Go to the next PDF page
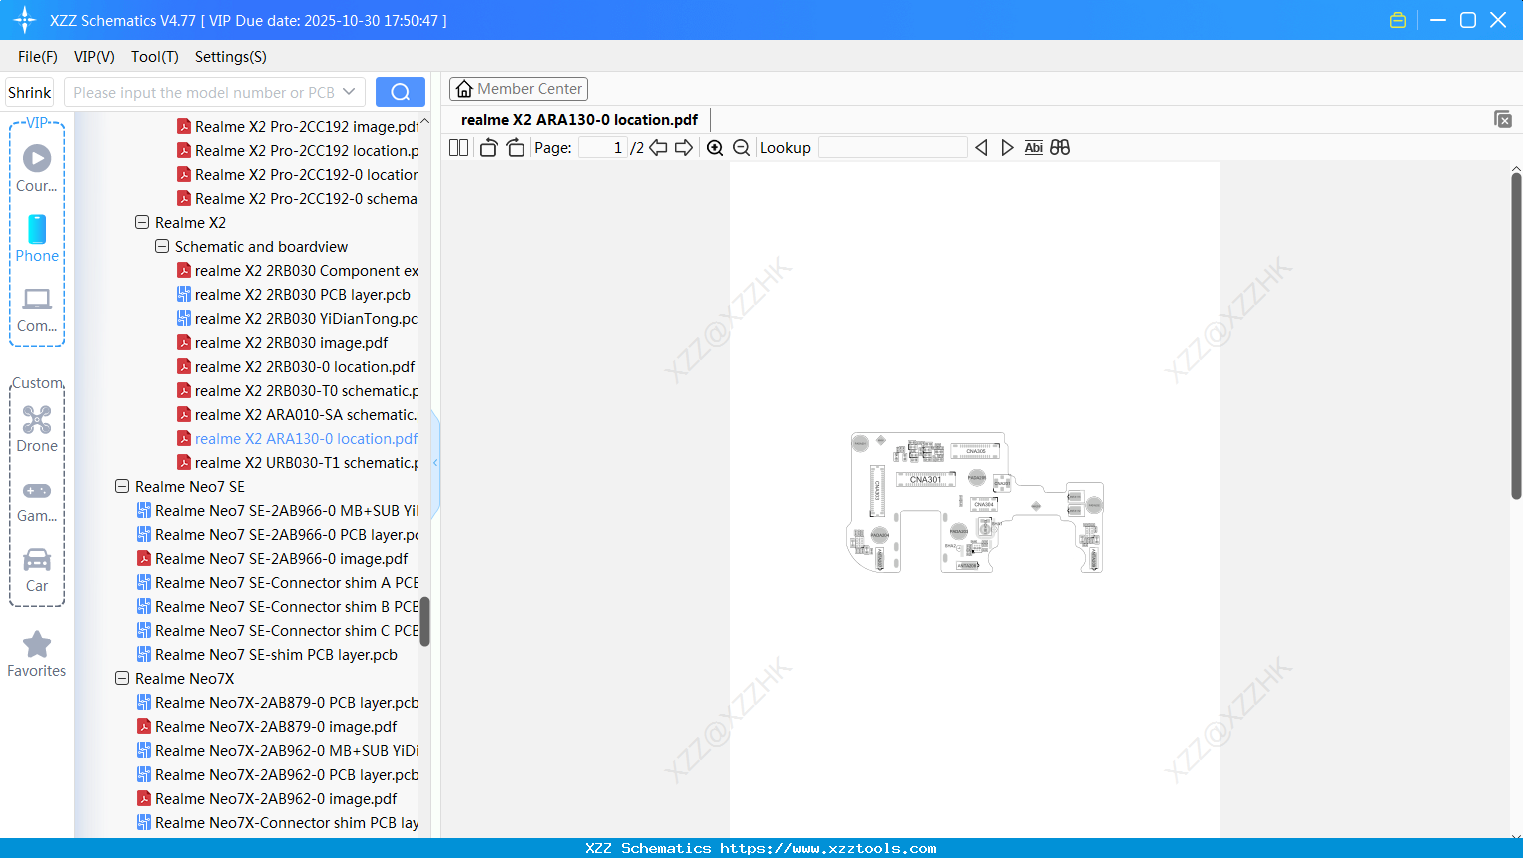Viewport: 1523px width, 858px height. click(x=684, y=148)
